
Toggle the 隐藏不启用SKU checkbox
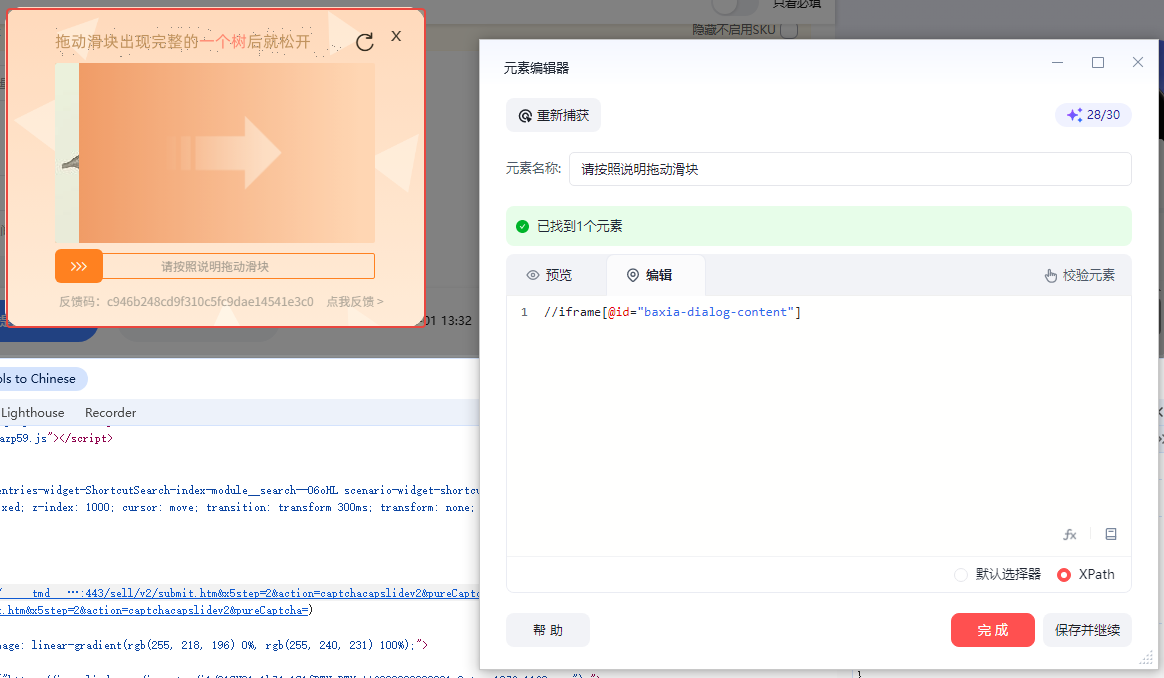[789, 30]
